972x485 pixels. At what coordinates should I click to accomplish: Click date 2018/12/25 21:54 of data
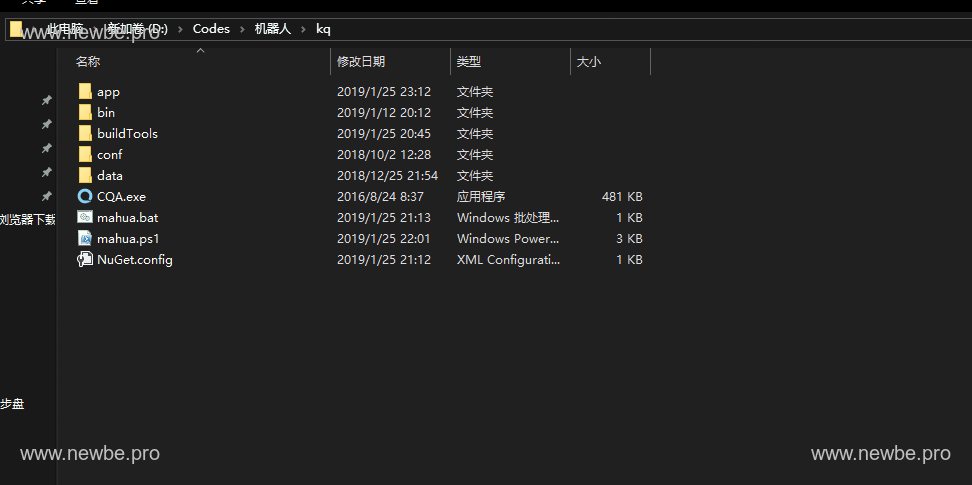click(x=387, y=176)
